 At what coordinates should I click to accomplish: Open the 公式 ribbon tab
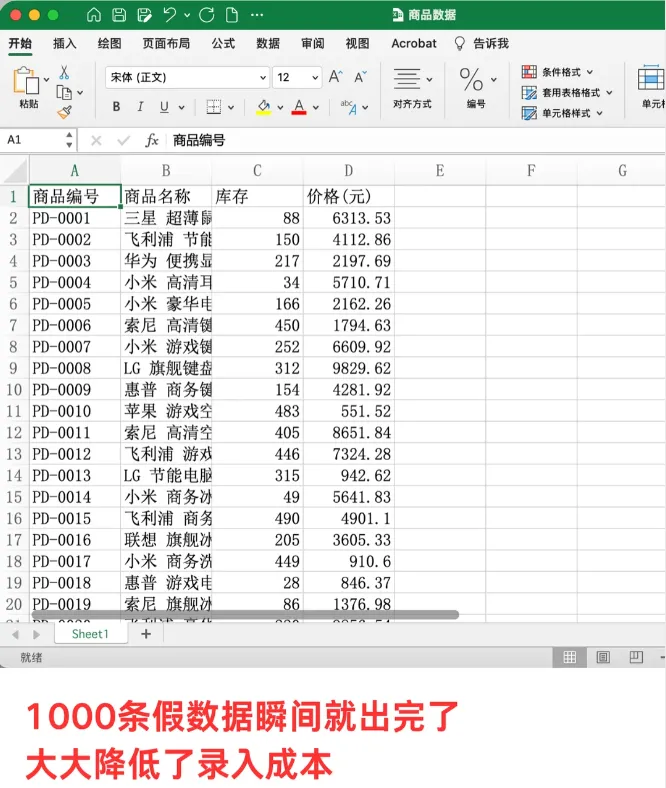[x=223, y=44]
